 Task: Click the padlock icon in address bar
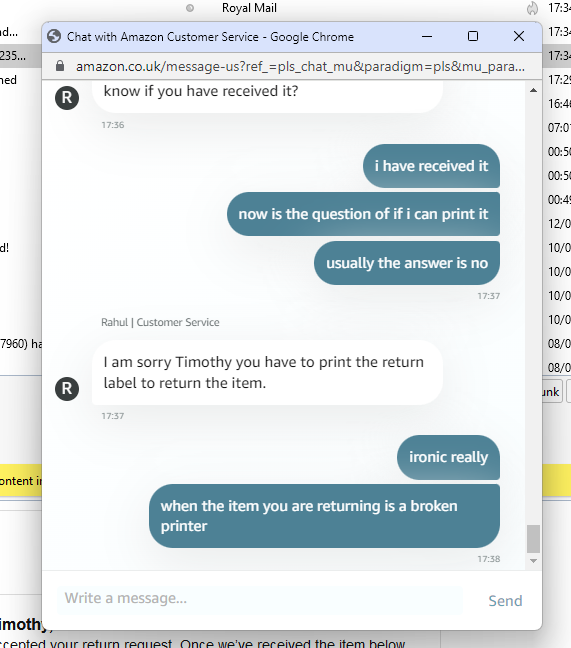(x=60, y=66)
